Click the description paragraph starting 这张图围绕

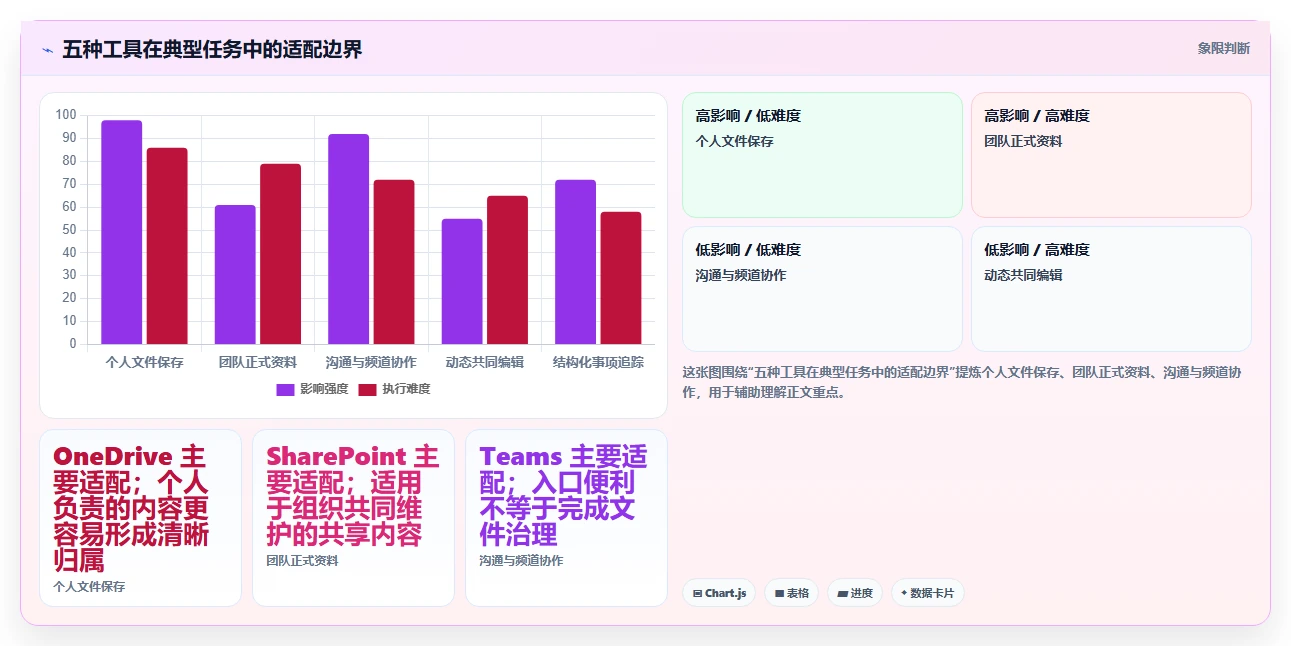[966, 382]
